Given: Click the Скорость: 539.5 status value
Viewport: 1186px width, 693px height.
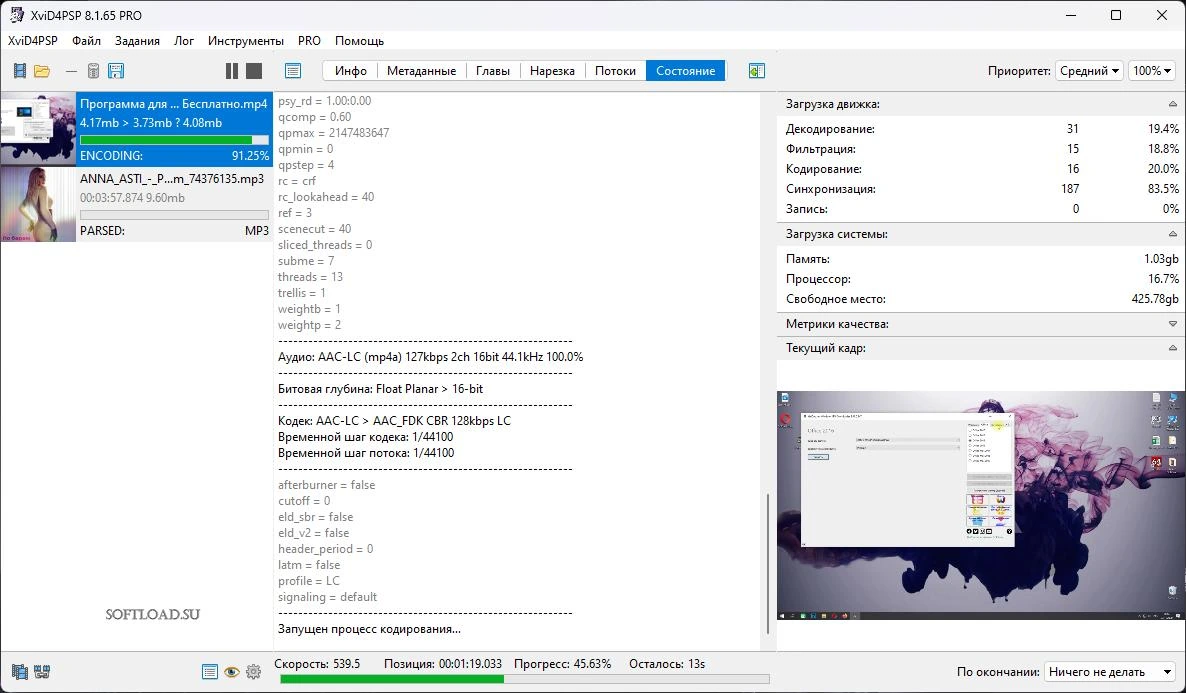Looking at the screenshot, I should click(x=317, y=663).
